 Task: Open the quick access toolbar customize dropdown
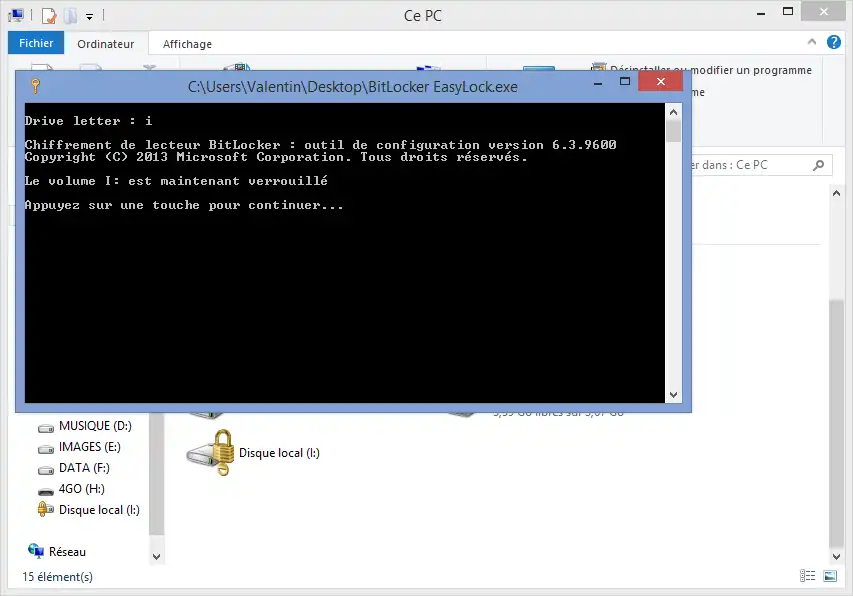tap(89, 17)
